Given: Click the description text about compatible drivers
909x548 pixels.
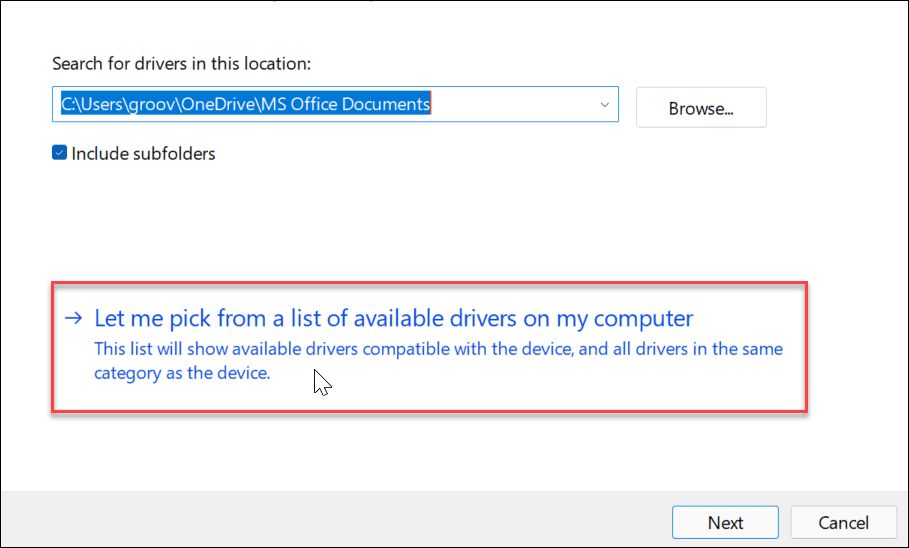Looking at the screenshot, I should tap(438, 350).
